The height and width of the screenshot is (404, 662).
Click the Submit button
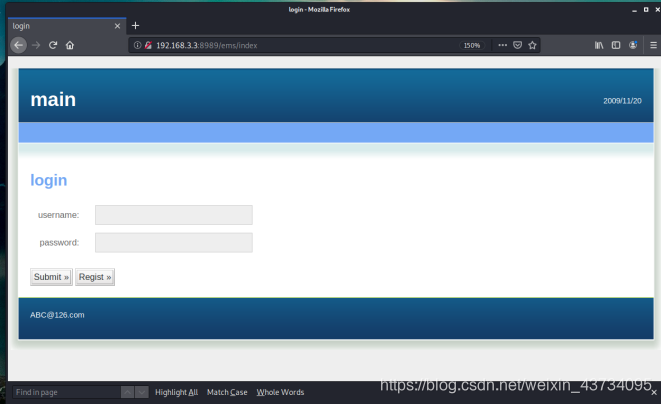coord(51,277)
